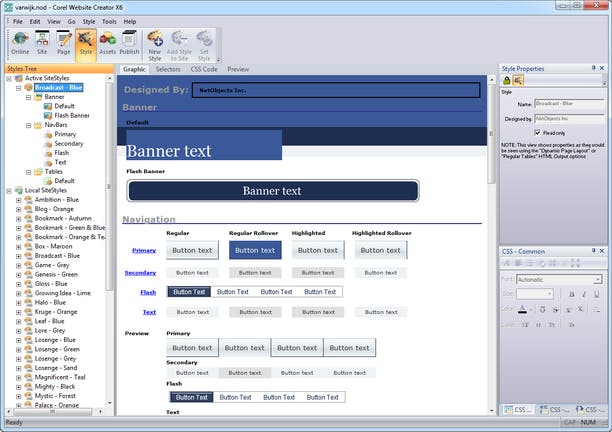Expand the Ambition - Blue style node
This screenshot has width=612, height=432.
[x=18, y=199]
